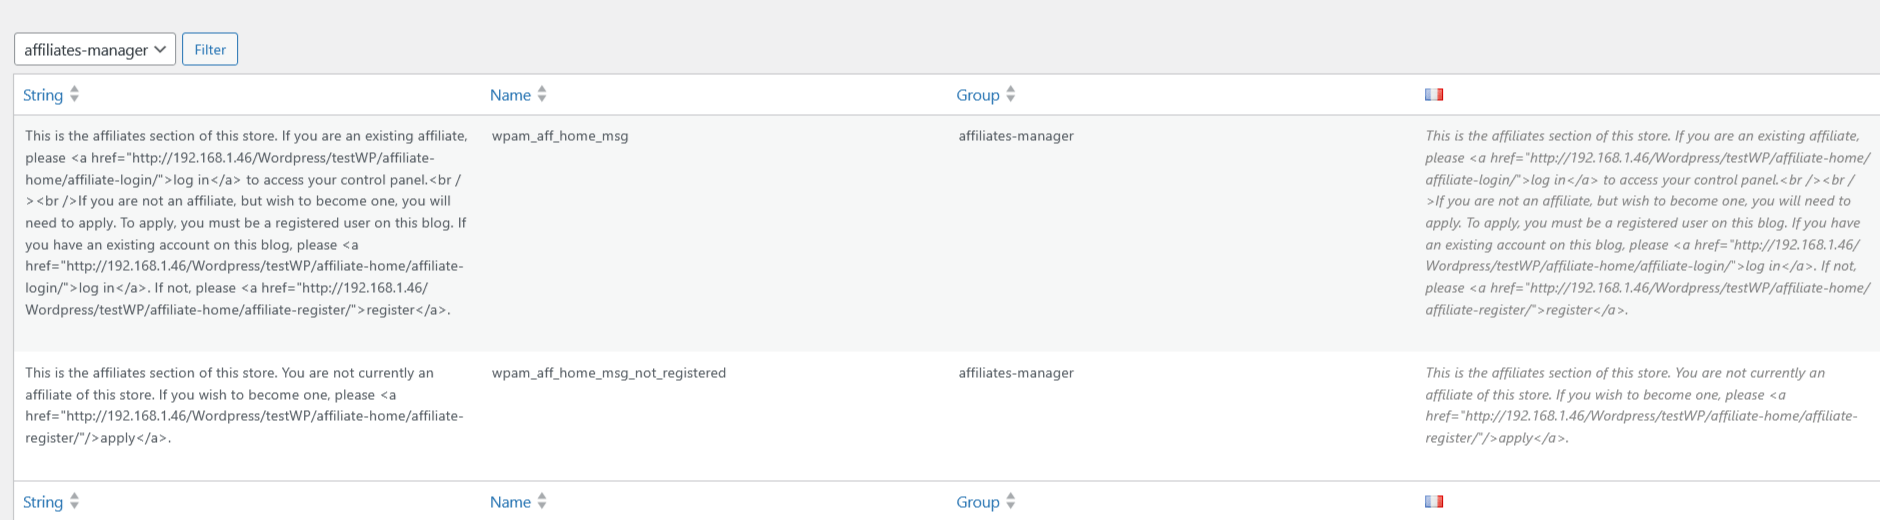Click sort arrows next to bottom String
This screenshot has height=520, width=1880.
coord(74,501)
